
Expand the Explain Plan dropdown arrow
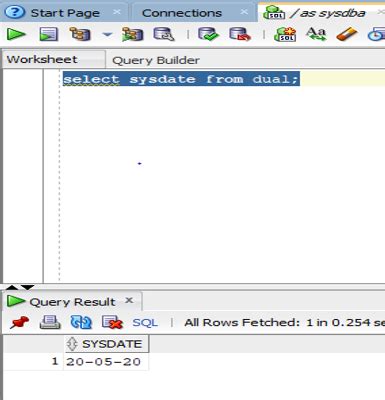(x=107, y=34)
